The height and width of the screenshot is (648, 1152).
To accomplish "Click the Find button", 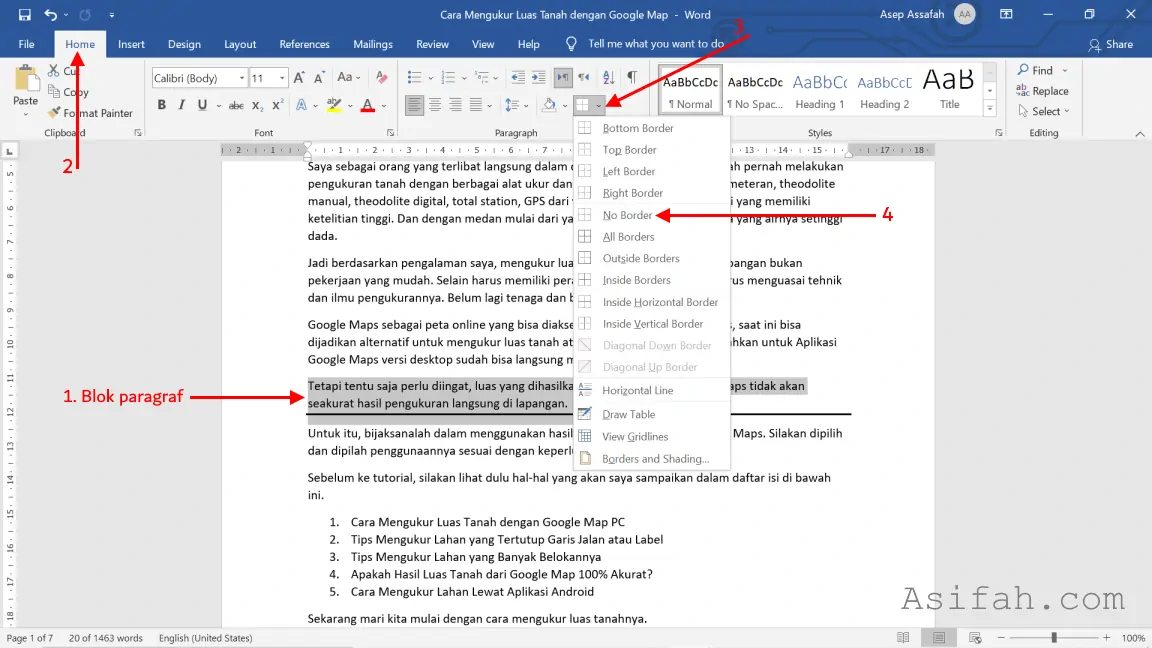I will pos(1035,71).
